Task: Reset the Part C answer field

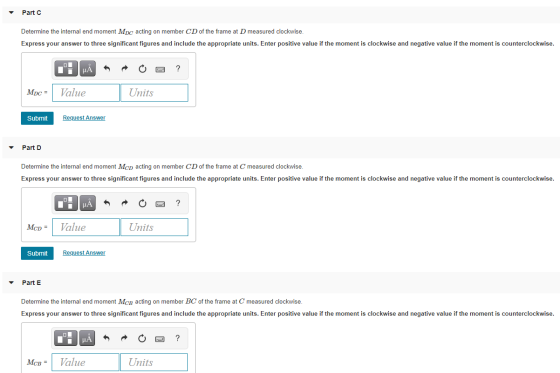Action: point(142,69)
